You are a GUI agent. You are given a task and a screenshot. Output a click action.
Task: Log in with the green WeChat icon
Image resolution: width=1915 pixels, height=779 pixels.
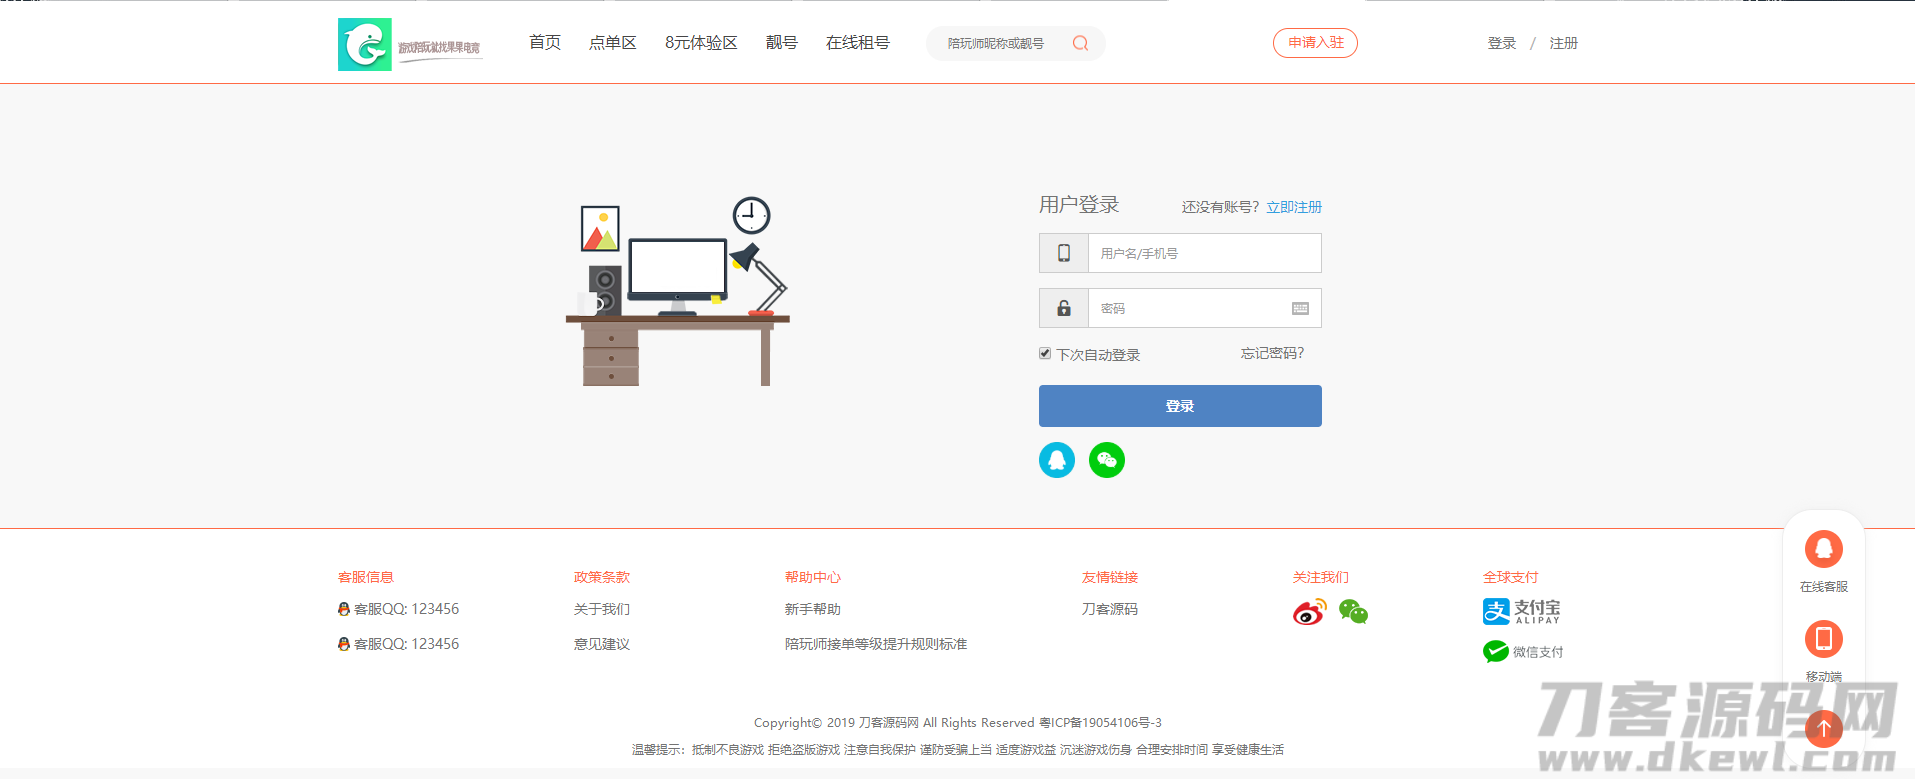[1106, 460]
